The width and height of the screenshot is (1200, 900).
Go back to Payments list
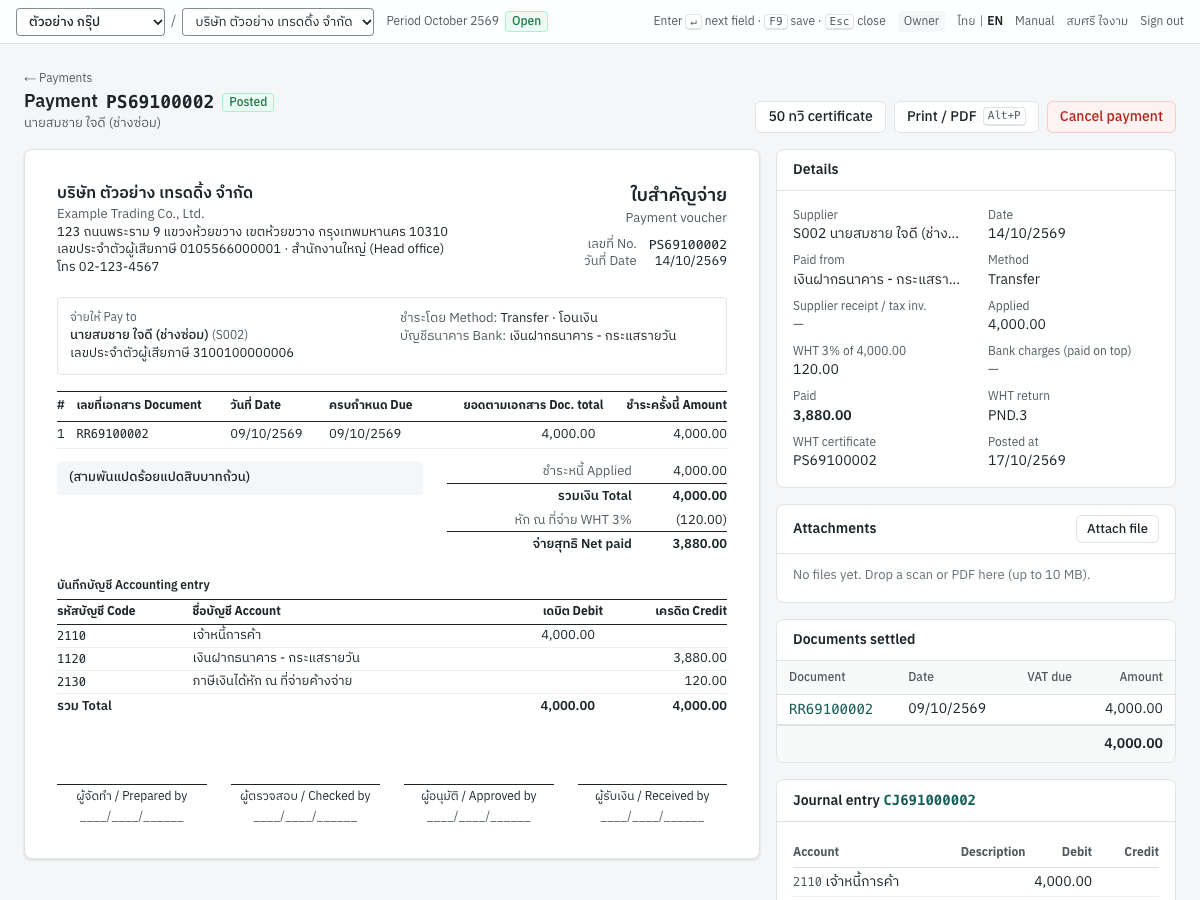[x=58, y=78]
